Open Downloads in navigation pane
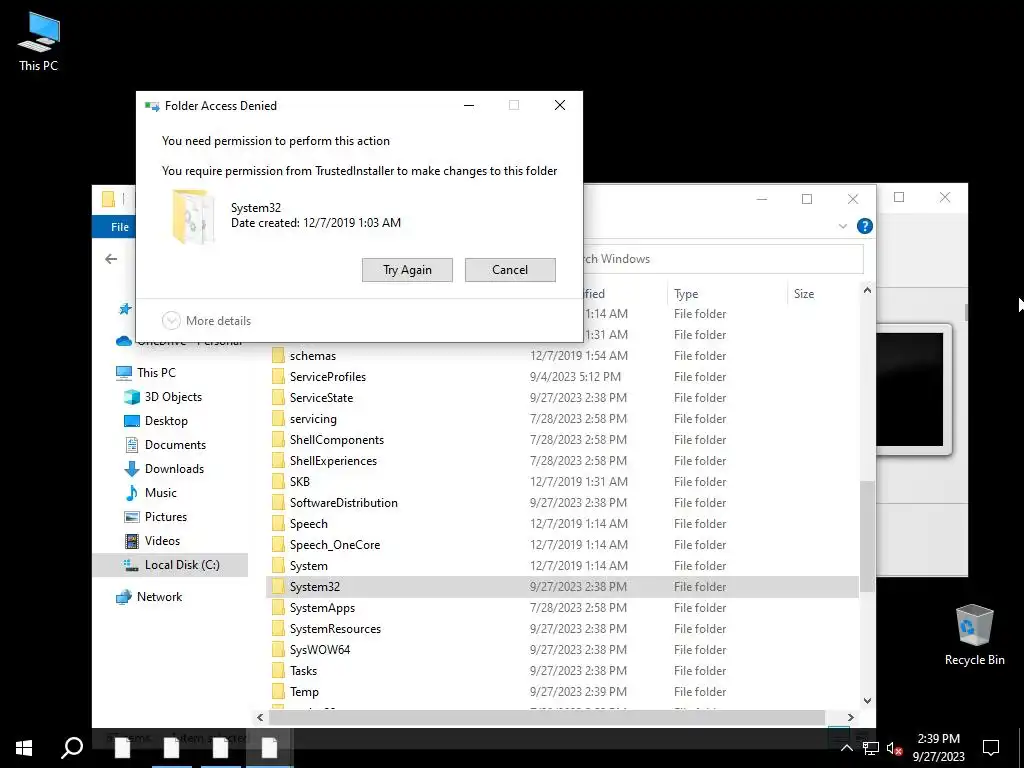1024x768 pixels. click(174, 469)
